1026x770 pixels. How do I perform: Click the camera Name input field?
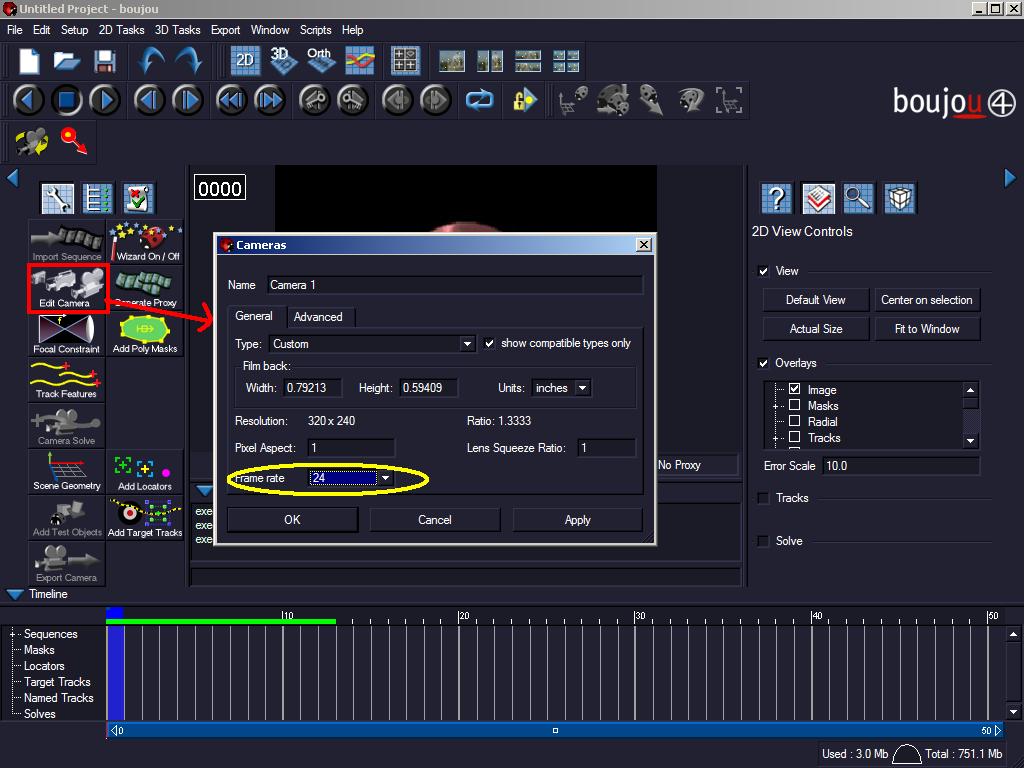point(455,285)
